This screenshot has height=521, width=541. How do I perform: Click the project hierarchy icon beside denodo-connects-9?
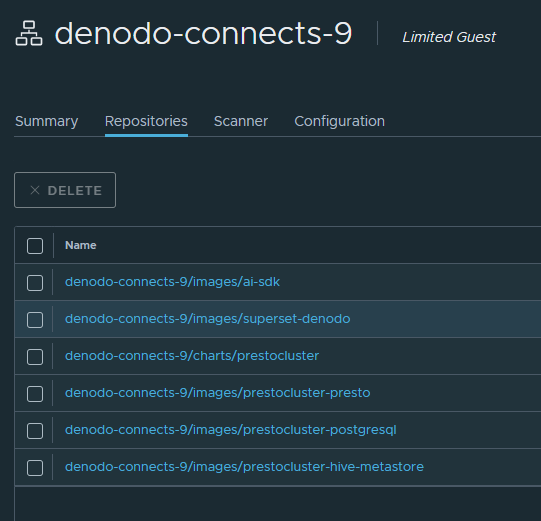click(x=29, y=33)
